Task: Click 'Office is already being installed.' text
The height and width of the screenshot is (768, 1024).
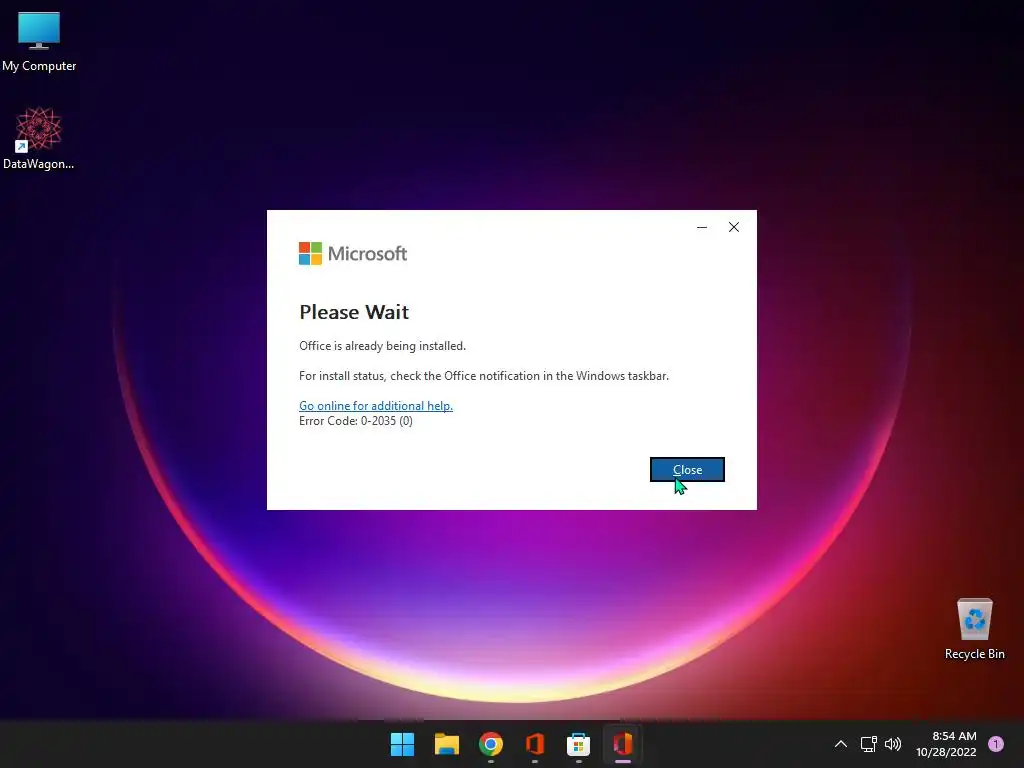Action: pos(382,346)
